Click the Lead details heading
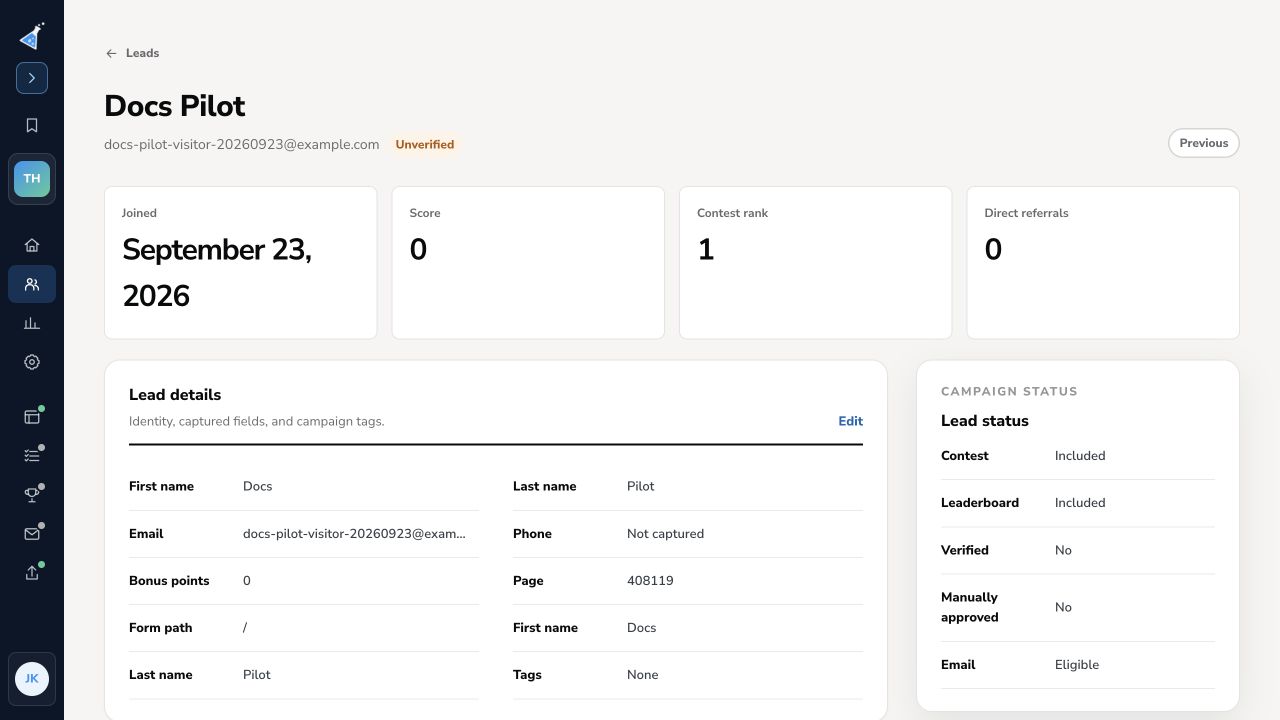Viewport: 1280px width, 720px height. [175, 394]
